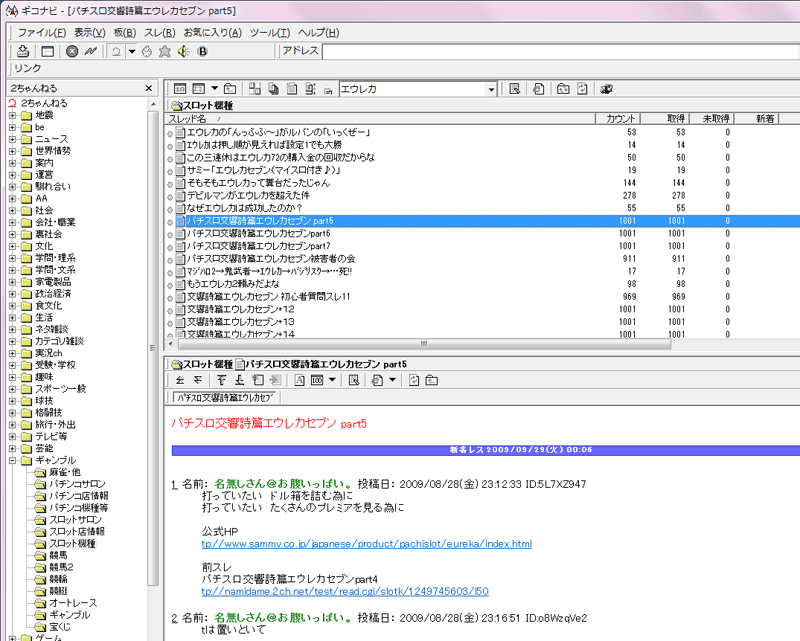Toggle the board panel layout icon
The width and height of the screenshot is (800, 641).
(x=47, y=51)
